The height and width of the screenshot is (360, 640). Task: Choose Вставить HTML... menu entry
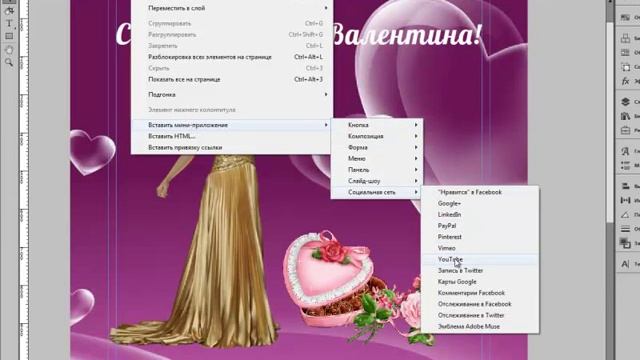coord(232,136)
